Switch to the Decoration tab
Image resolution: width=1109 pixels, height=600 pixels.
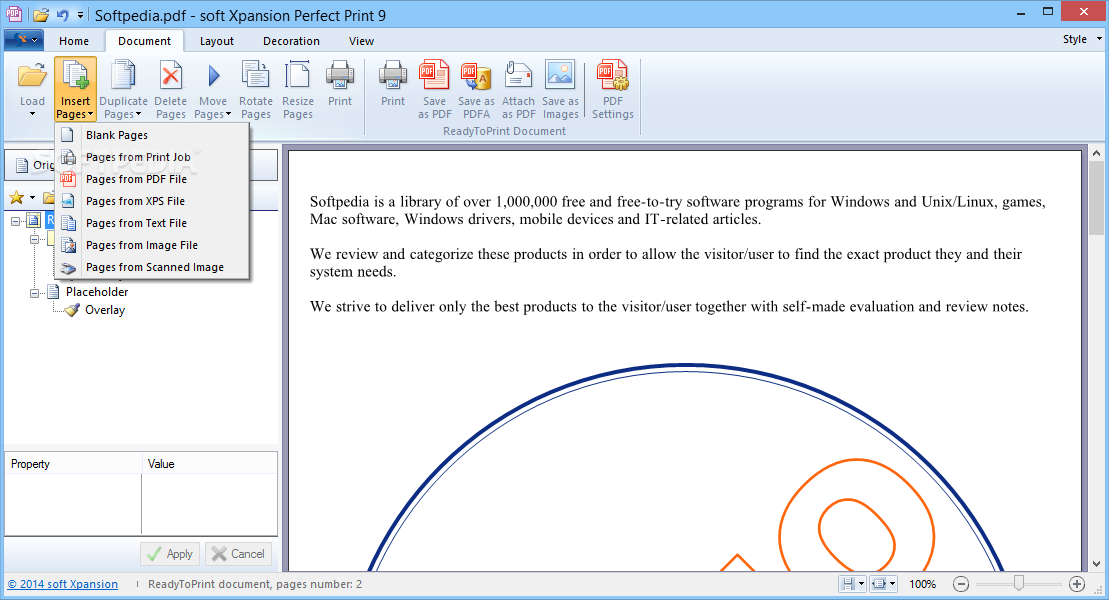(x=291, y=41)
